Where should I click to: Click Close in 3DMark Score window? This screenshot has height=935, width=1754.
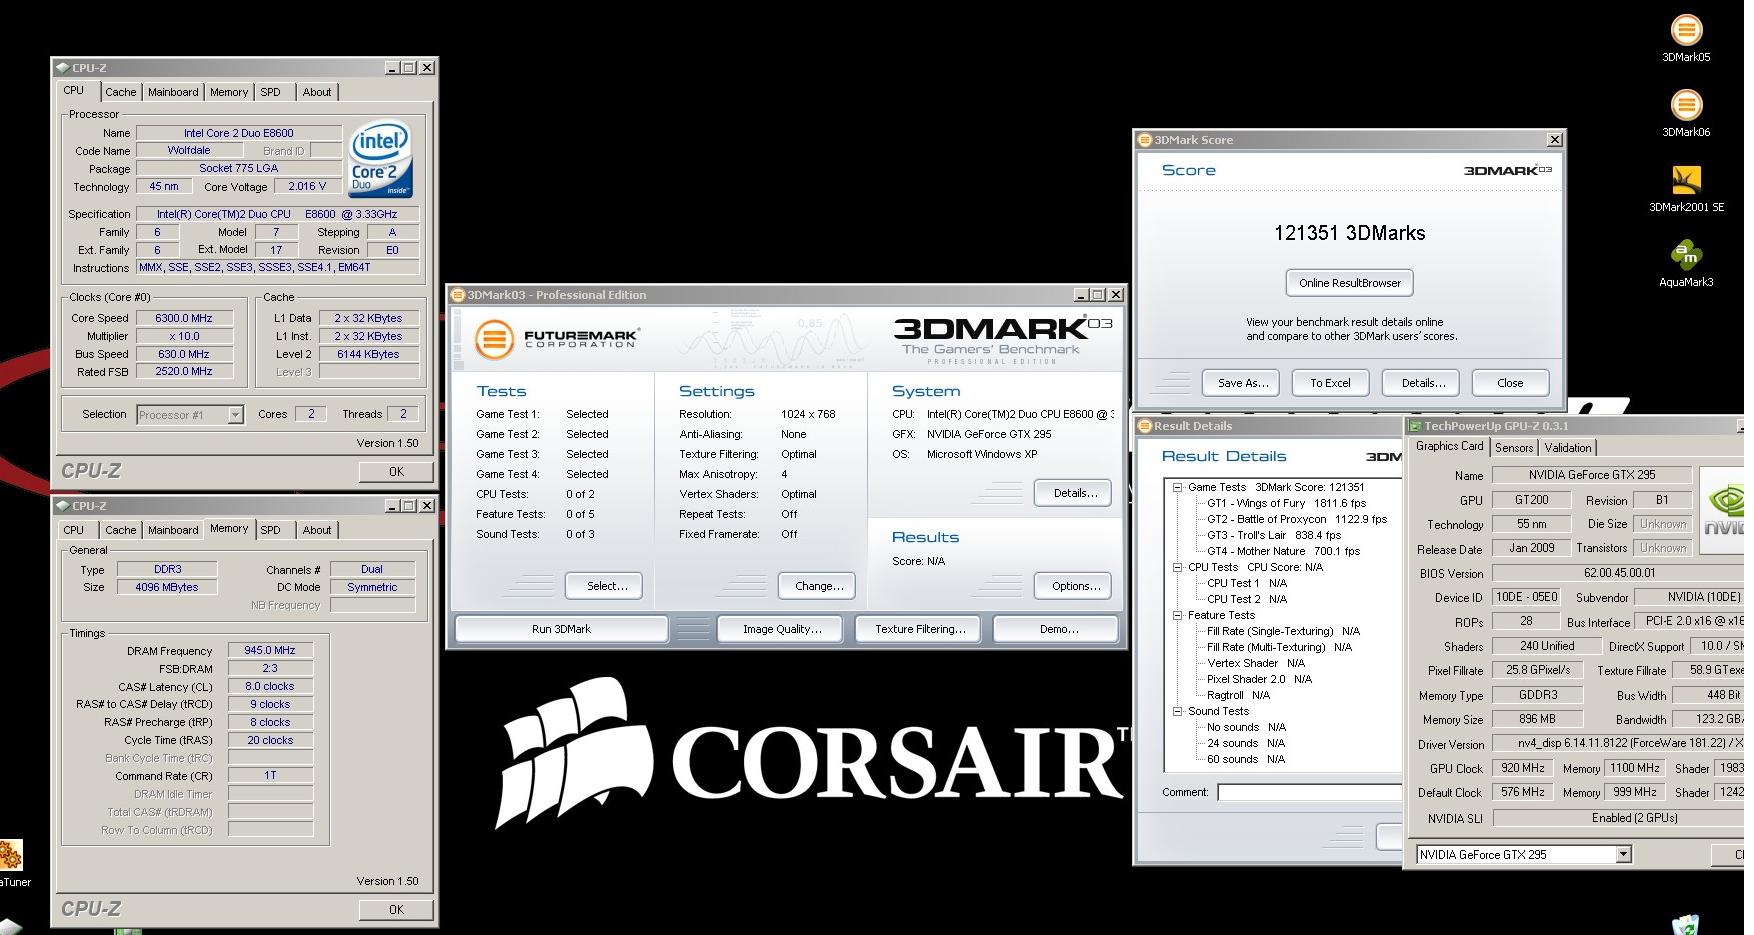click(1510, 383)
